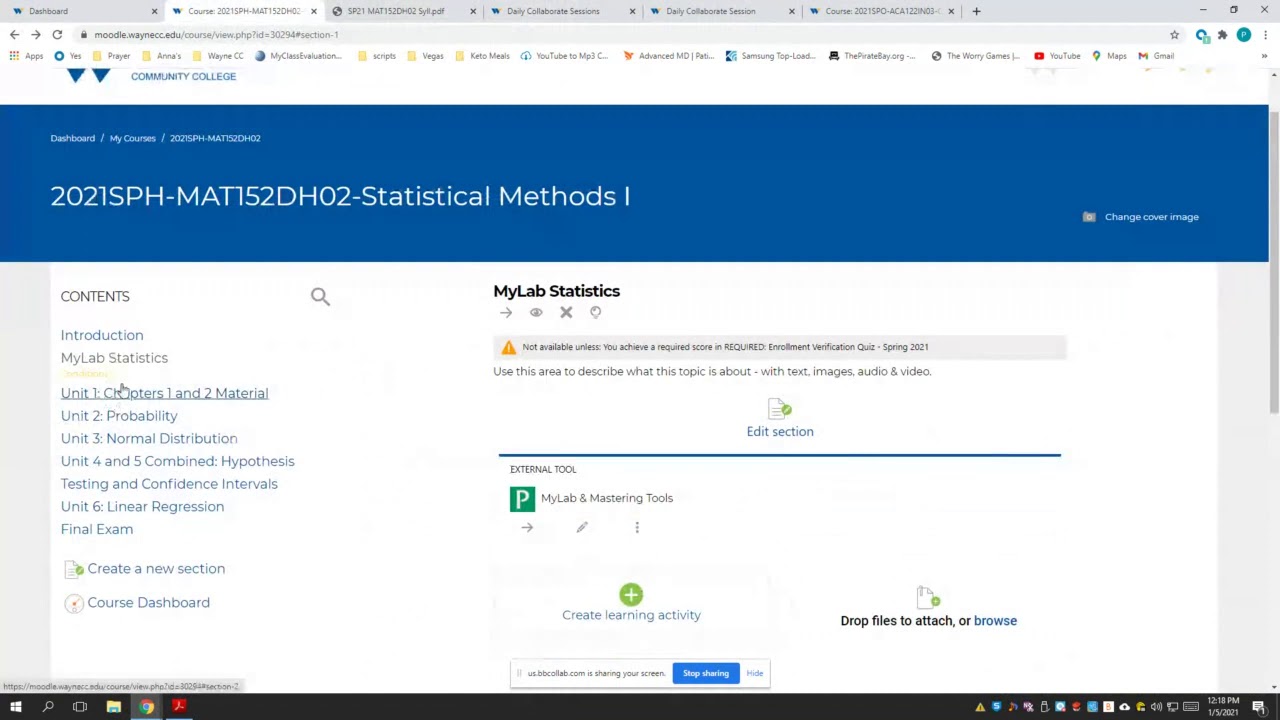The image size is (1280, 720).
Task: Click Create learning activity text link
Action: [631, 615]
